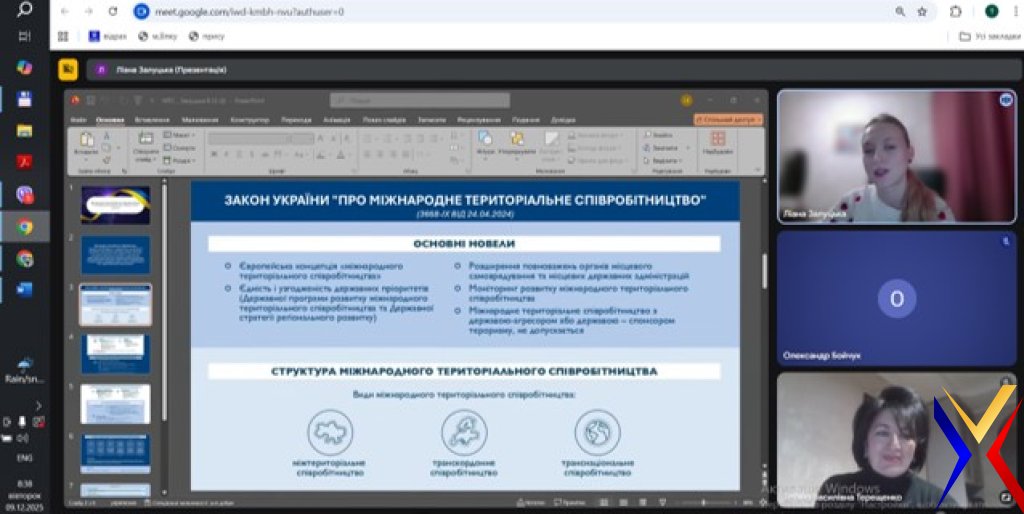The image size is (1024, 514).
Task: Click the Спільний доступ share button
Action: [x=728, y=119]
